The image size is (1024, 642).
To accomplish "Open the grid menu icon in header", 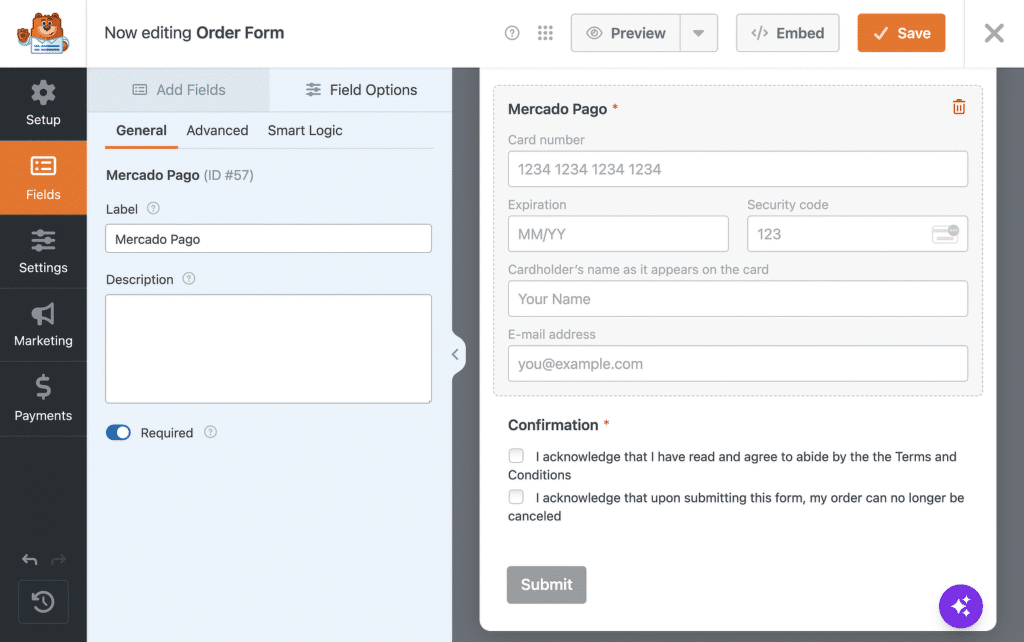I will pos(545,33).
